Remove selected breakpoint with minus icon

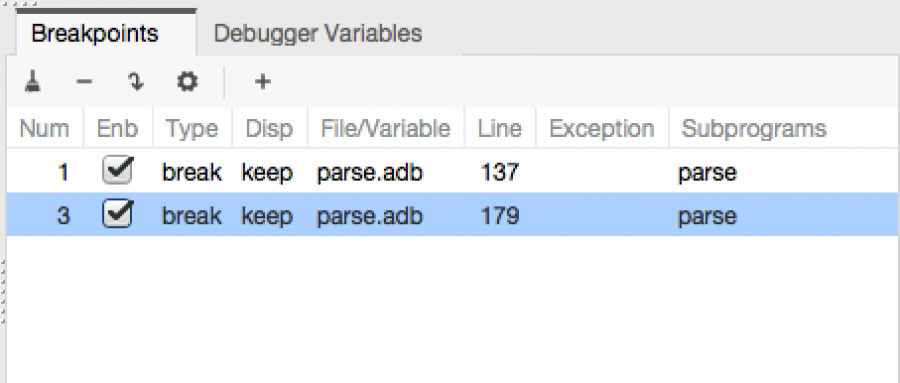[84, 82]
